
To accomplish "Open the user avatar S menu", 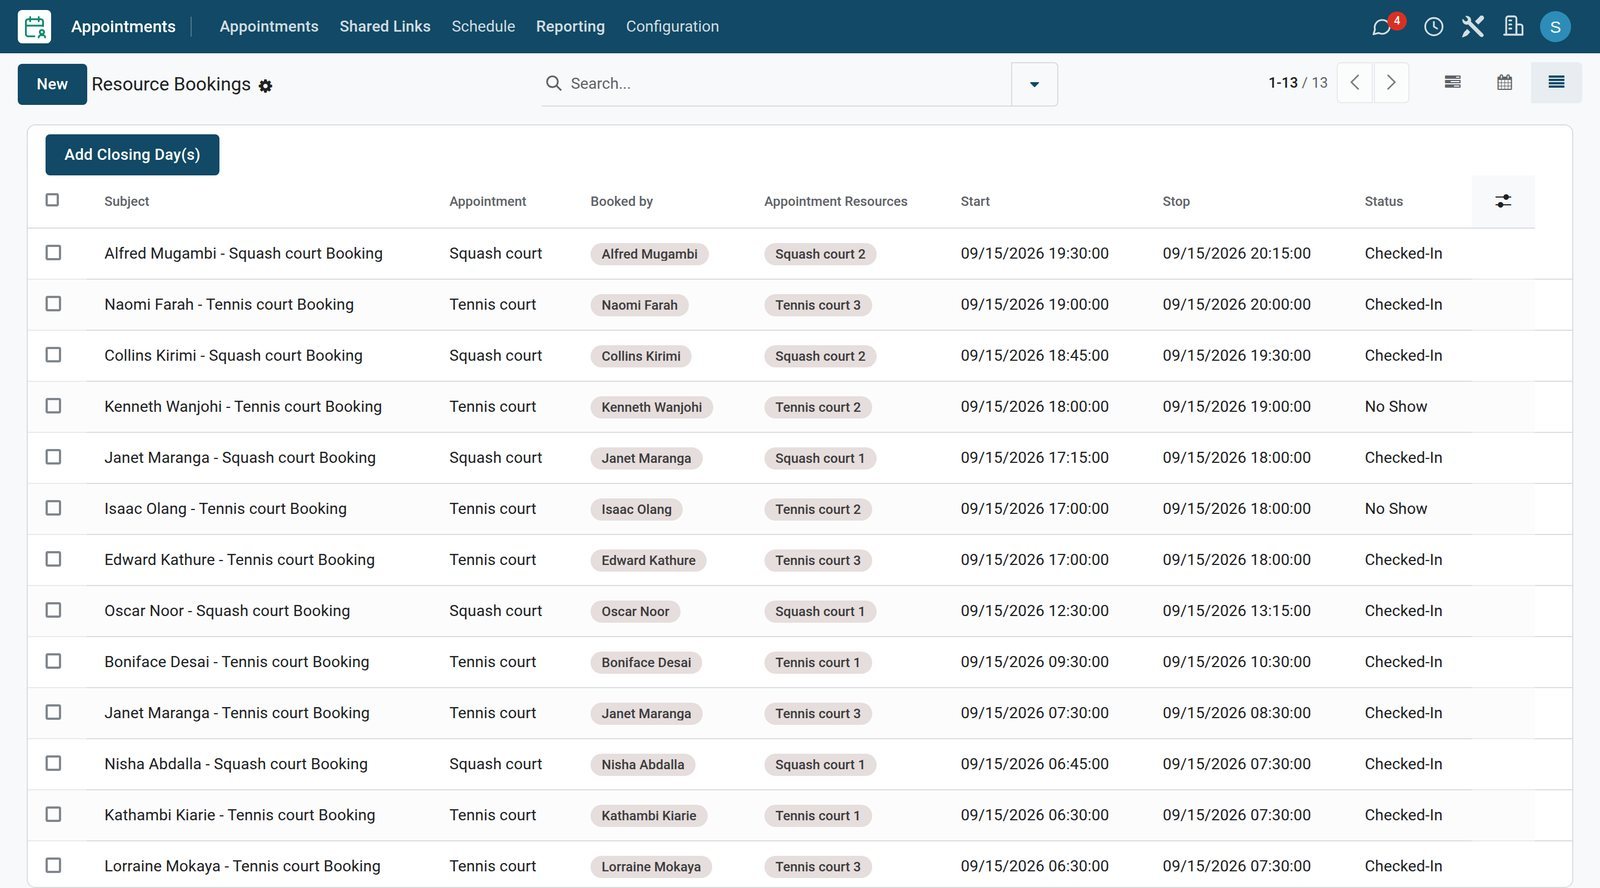I will point(1555,27).
